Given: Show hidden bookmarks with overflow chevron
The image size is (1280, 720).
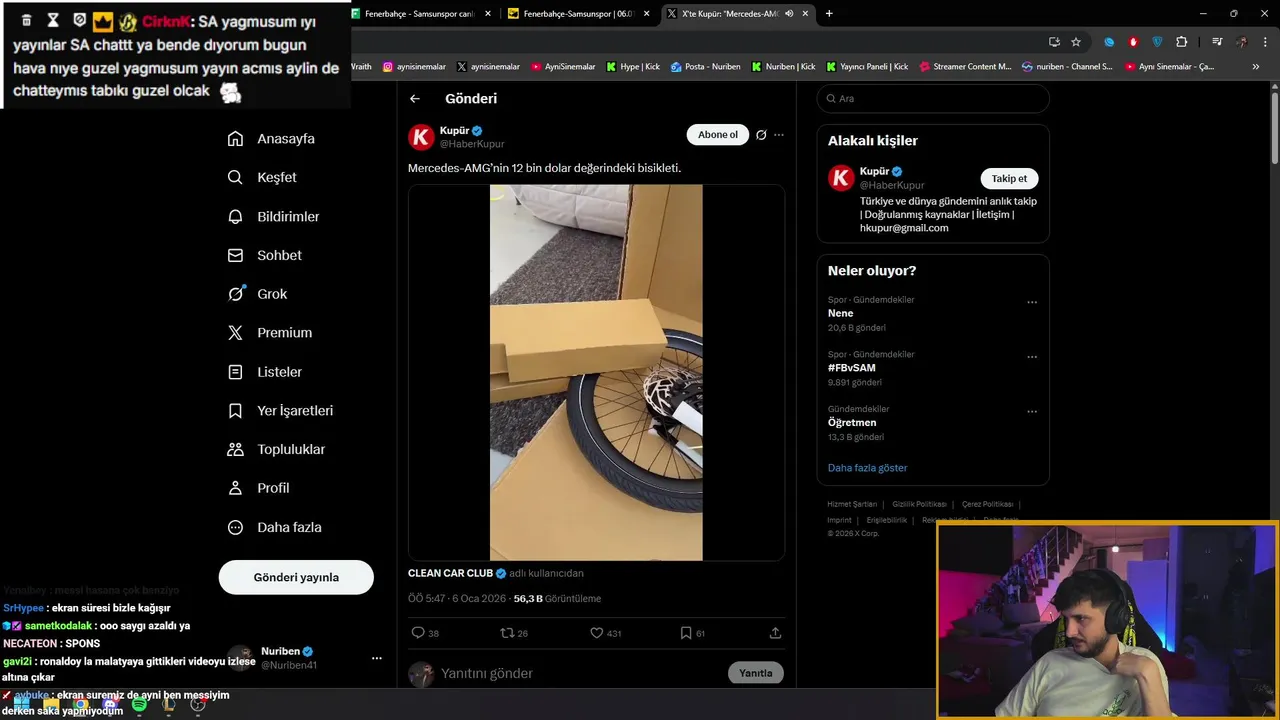Looking at the screenshot, I should (1256, 67).
